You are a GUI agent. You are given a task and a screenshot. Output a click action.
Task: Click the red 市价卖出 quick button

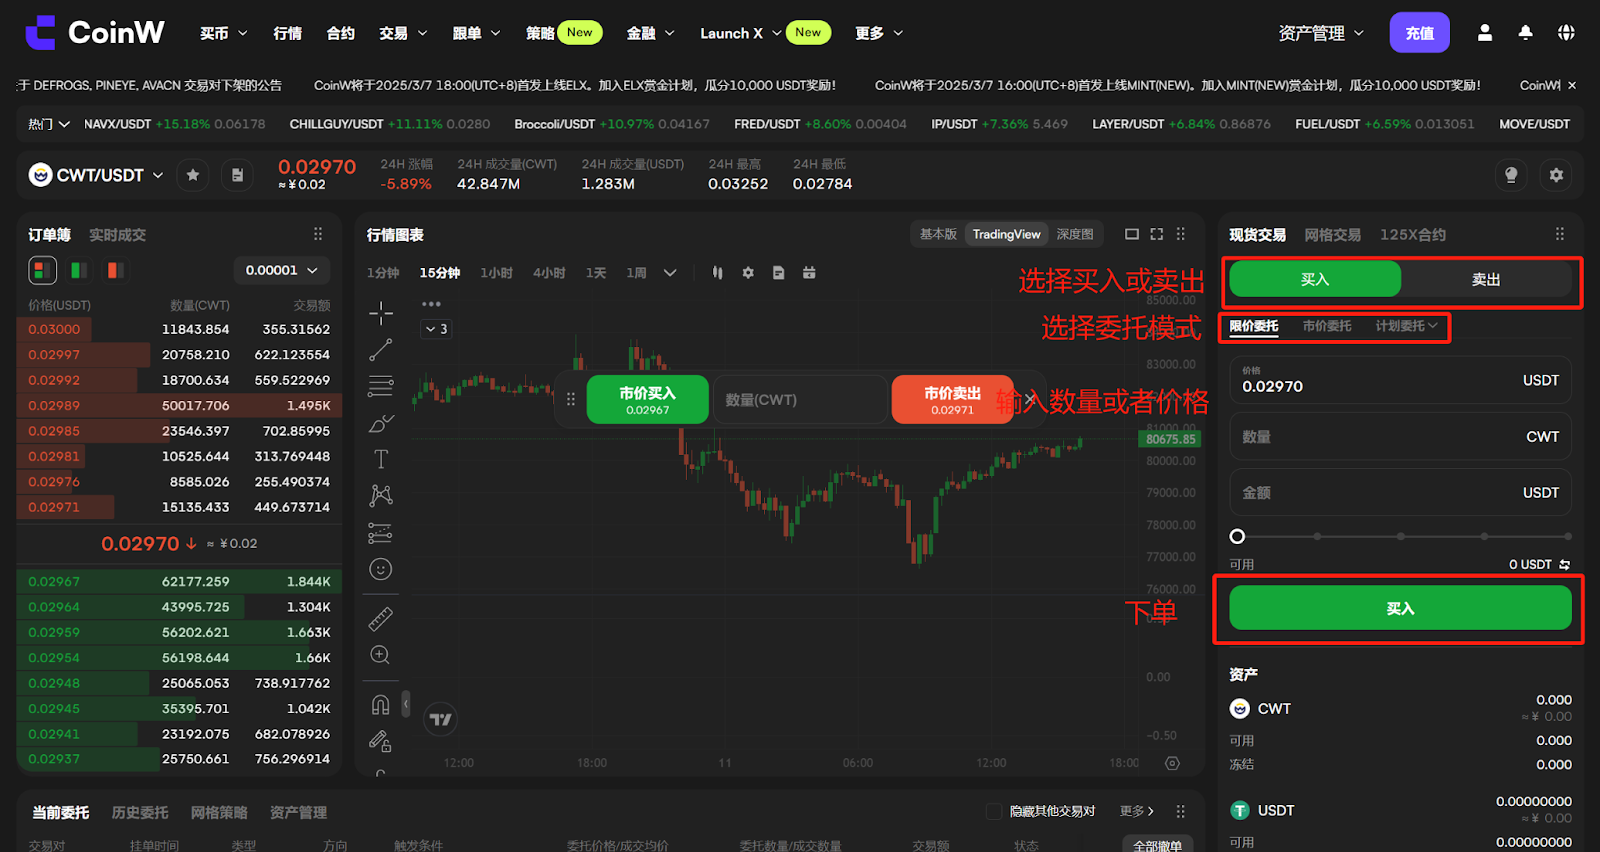[x=952, y=399]
